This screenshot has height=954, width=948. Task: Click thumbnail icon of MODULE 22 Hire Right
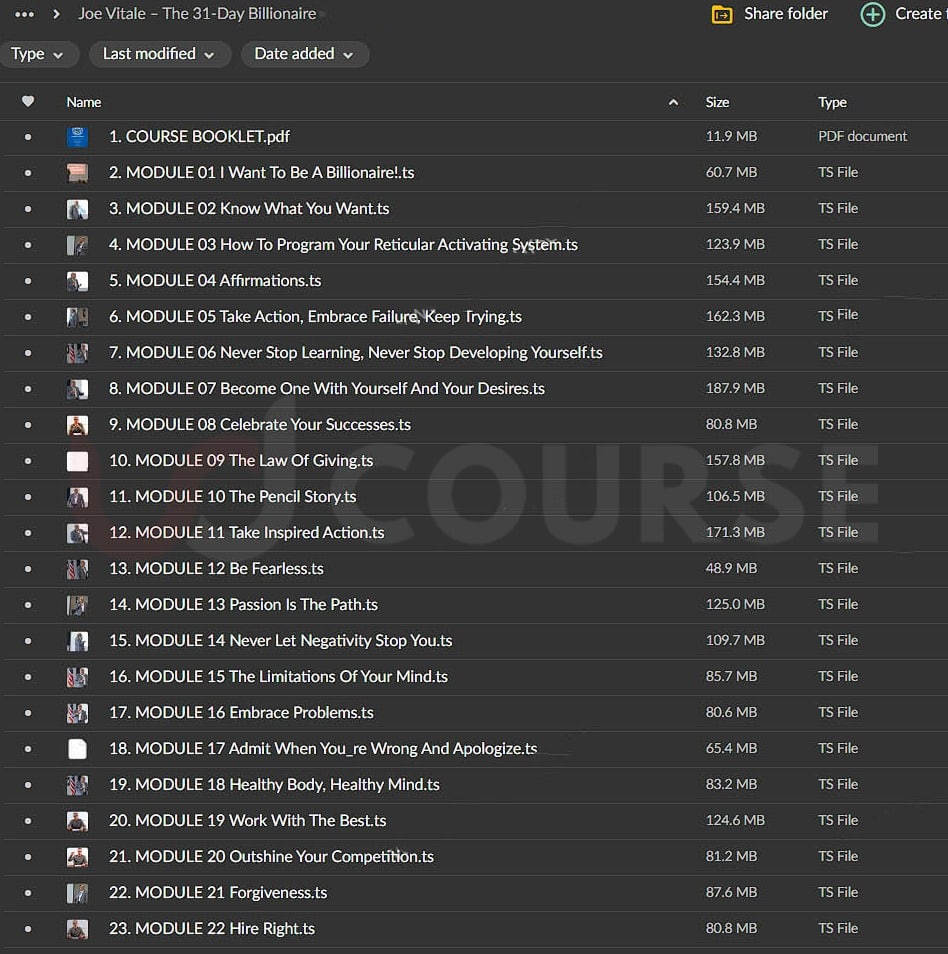77,929
